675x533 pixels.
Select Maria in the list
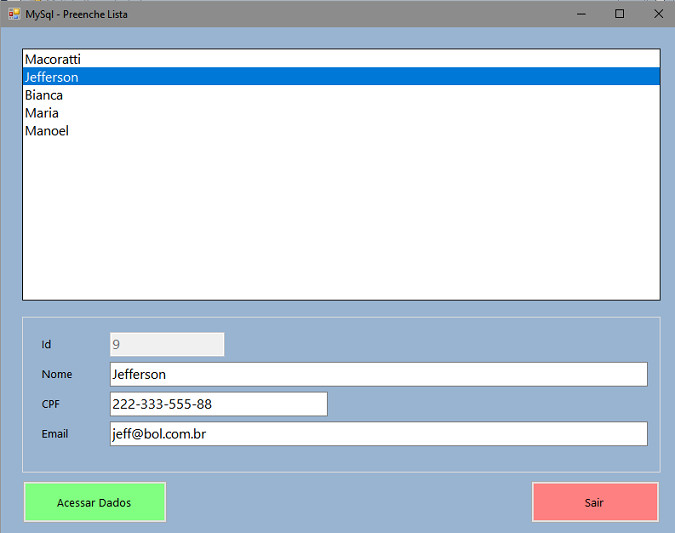pos(341,113)
